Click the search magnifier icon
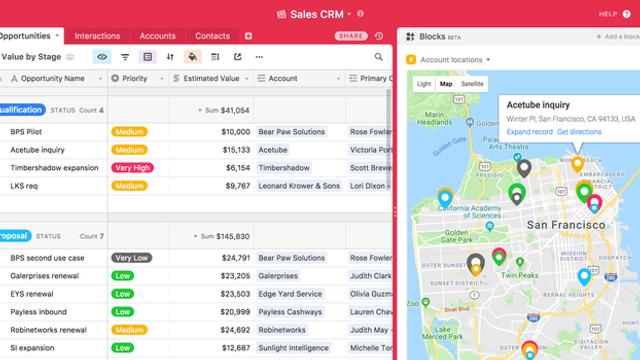This screenshot has height=360, width=640. (x=379, y=57)
